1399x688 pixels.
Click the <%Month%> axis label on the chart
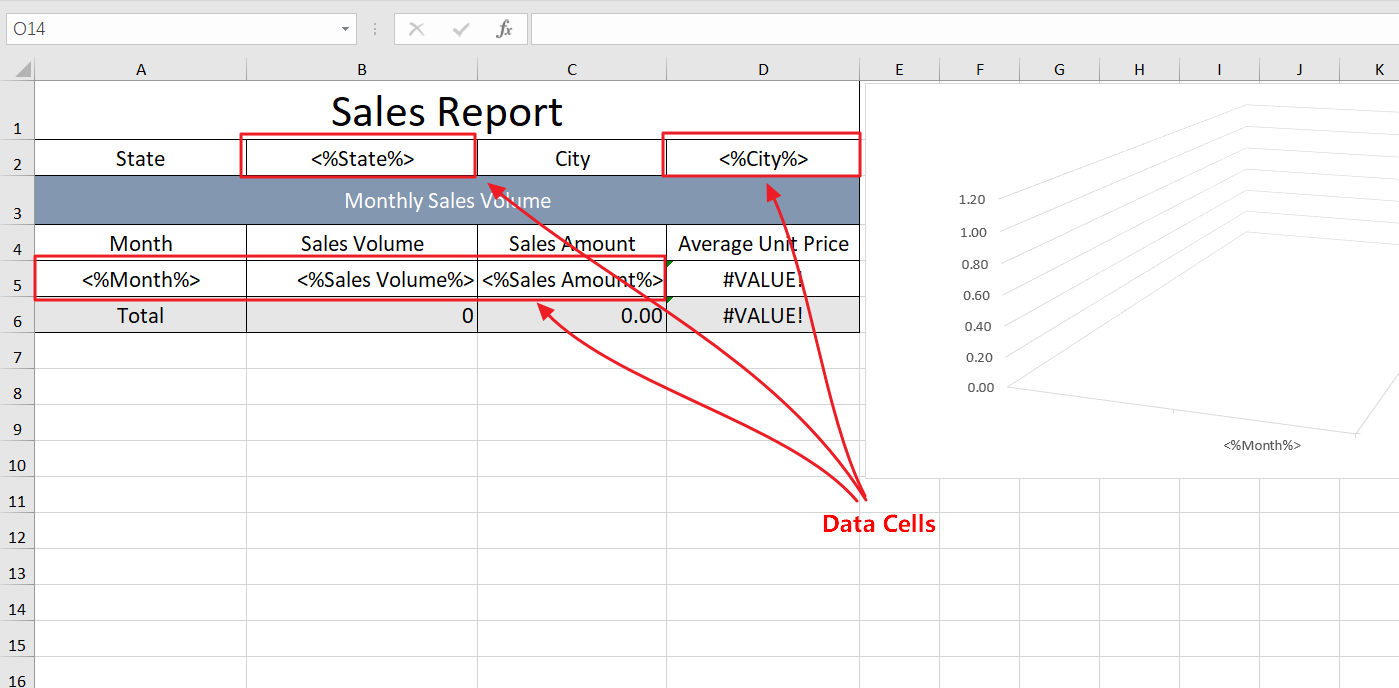(1261, 444)
